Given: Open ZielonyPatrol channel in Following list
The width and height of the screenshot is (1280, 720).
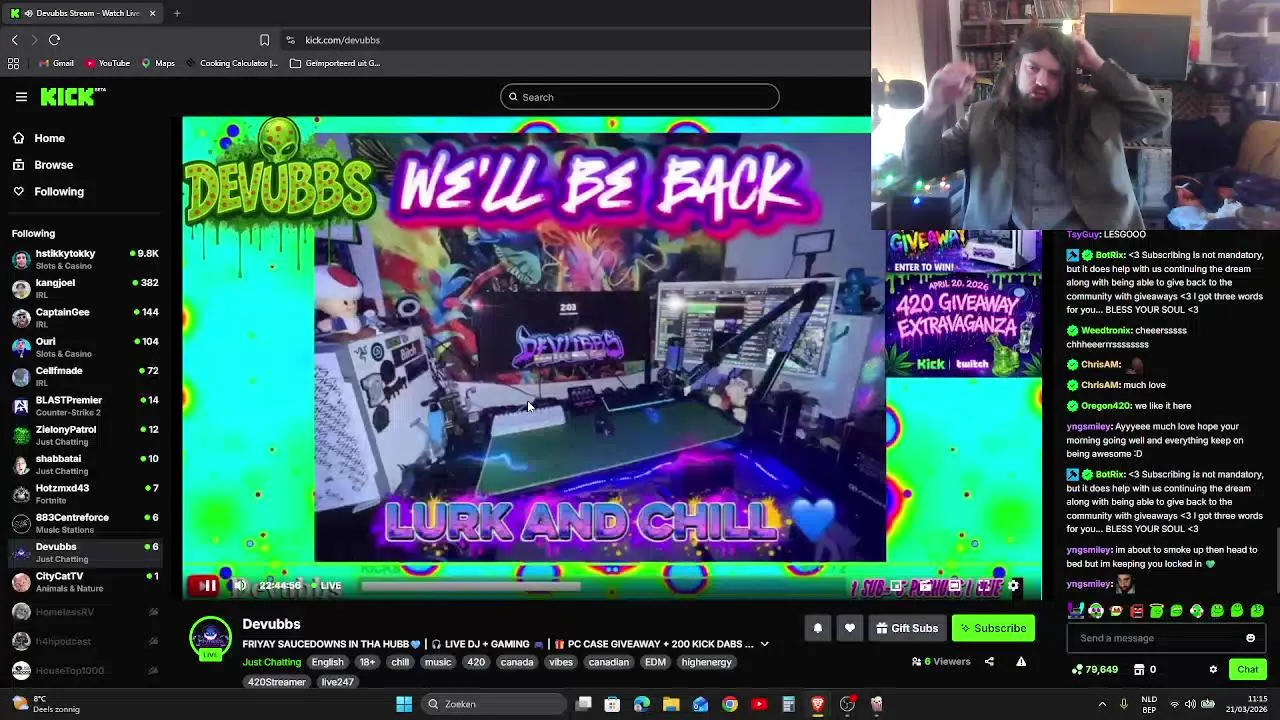Looking at the screenshot, I should tap(85, 435).
